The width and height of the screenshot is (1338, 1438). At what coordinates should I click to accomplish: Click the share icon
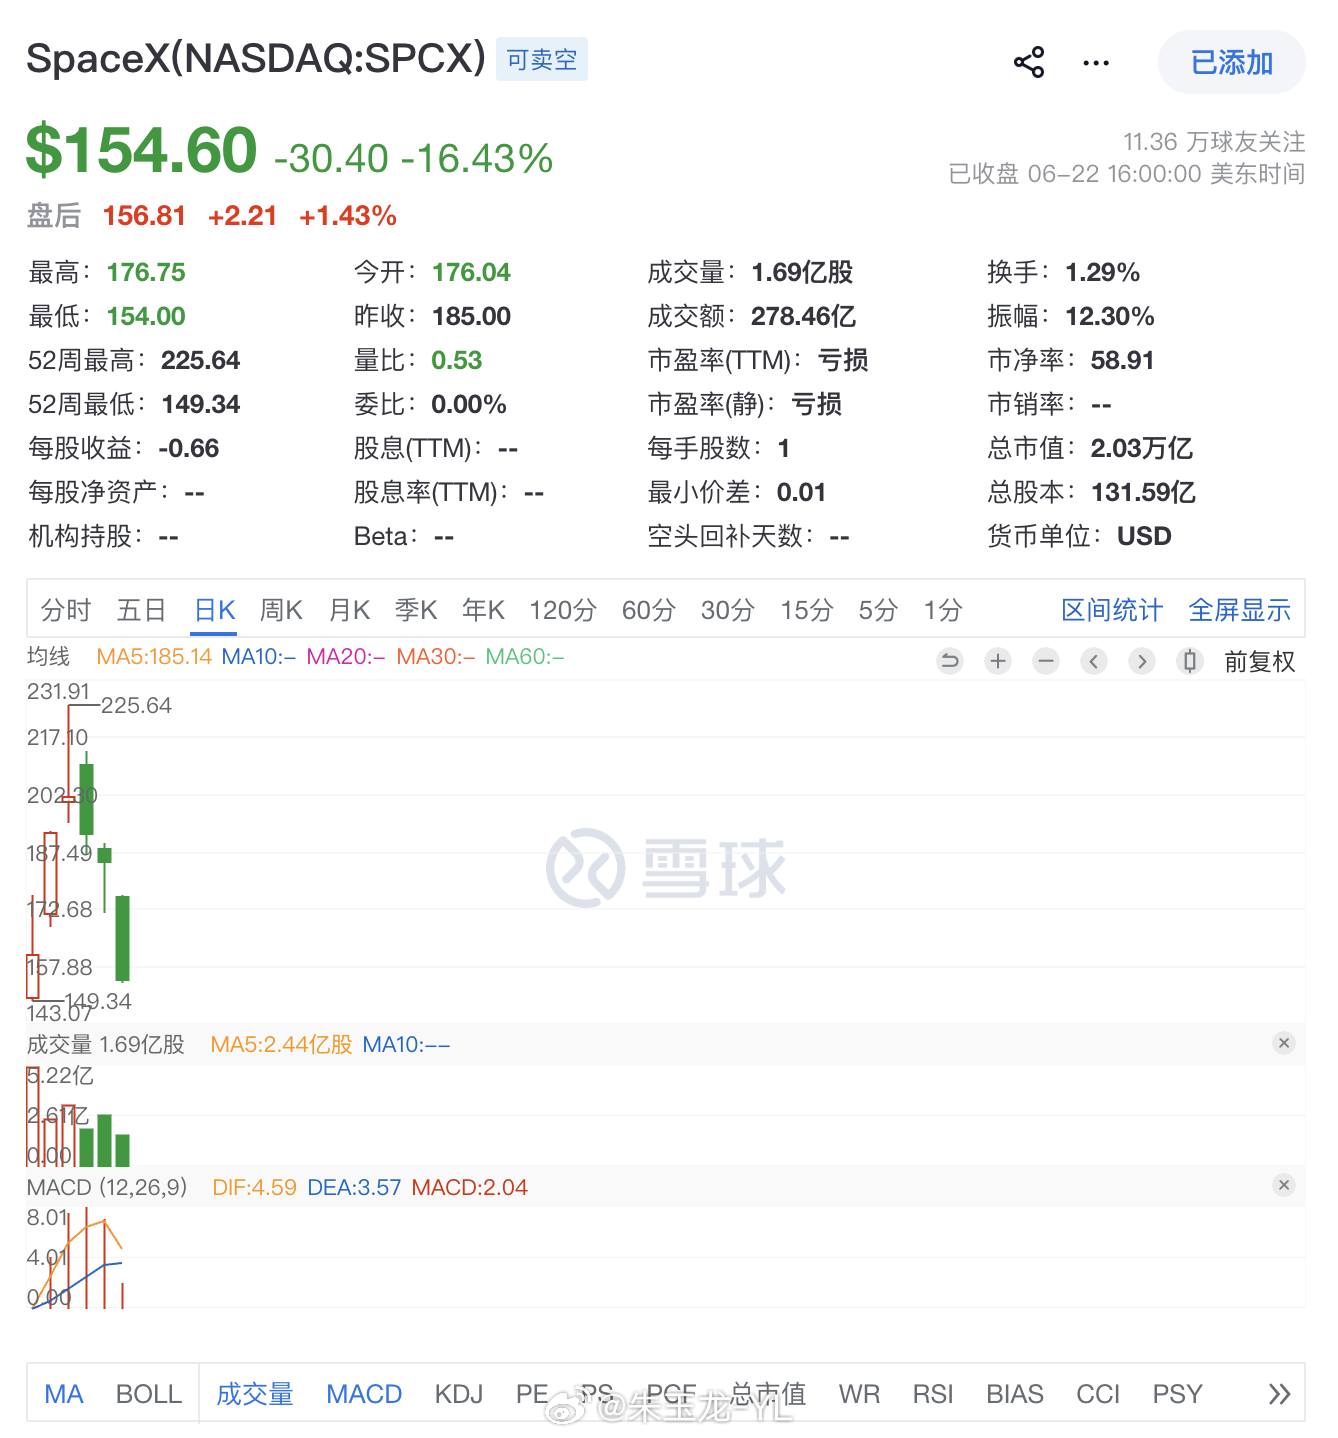pyautogui.click(x=1029, y=62)
